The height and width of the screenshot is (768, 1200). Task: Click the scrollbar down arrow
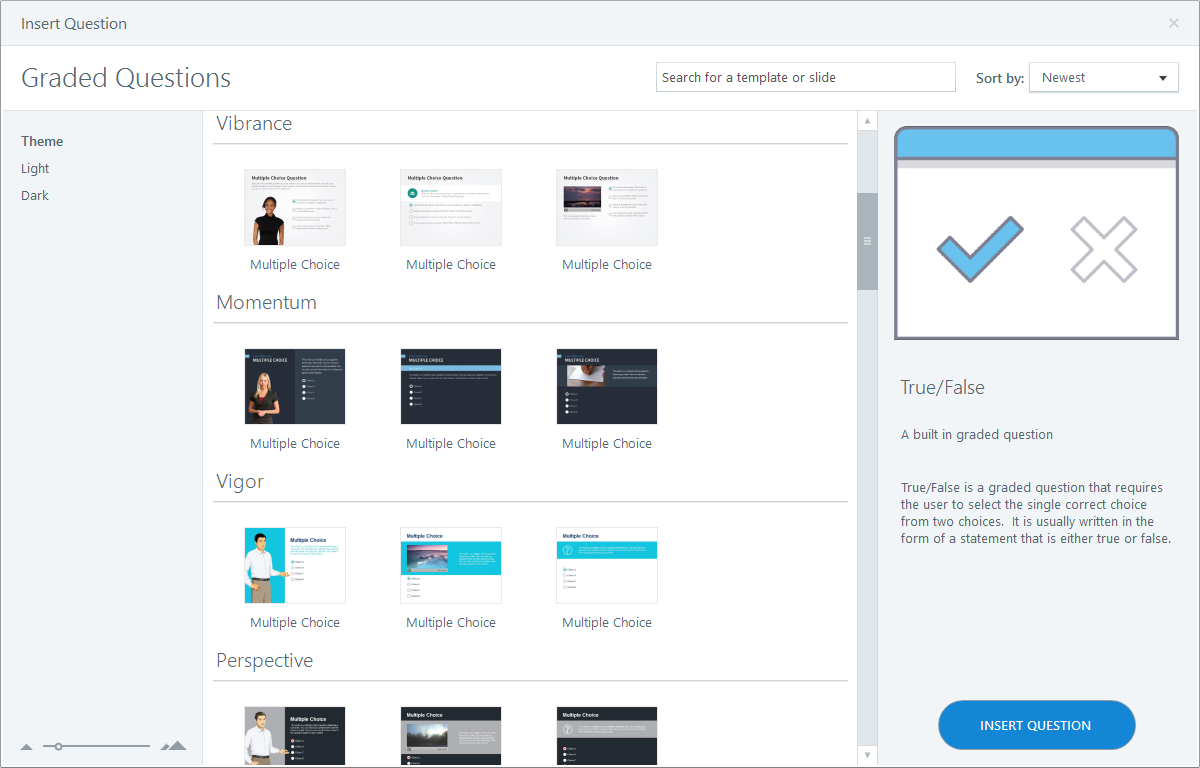tap(867, 756)
